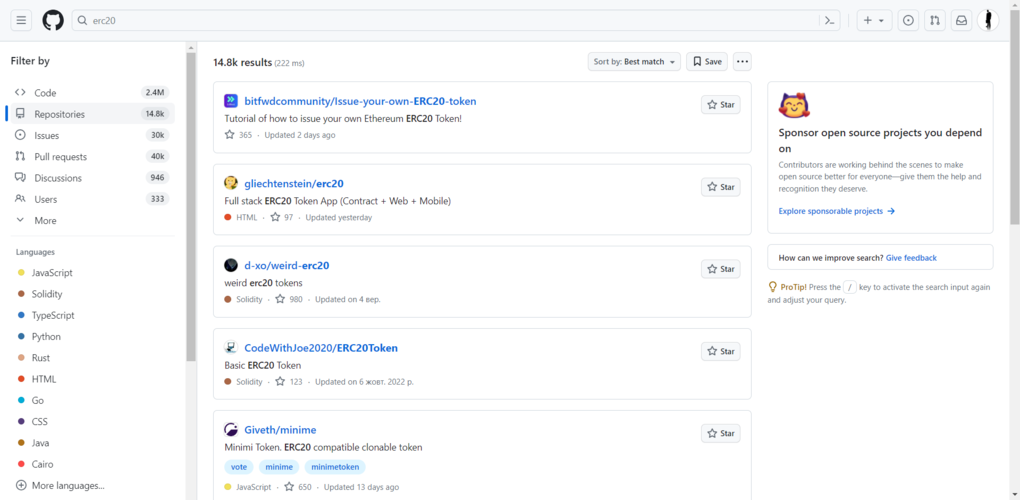Image resolution: width=1020 pixels, height=500 pixels.
Task: View the 365 stargazers count
Action: tap(238, 135)
